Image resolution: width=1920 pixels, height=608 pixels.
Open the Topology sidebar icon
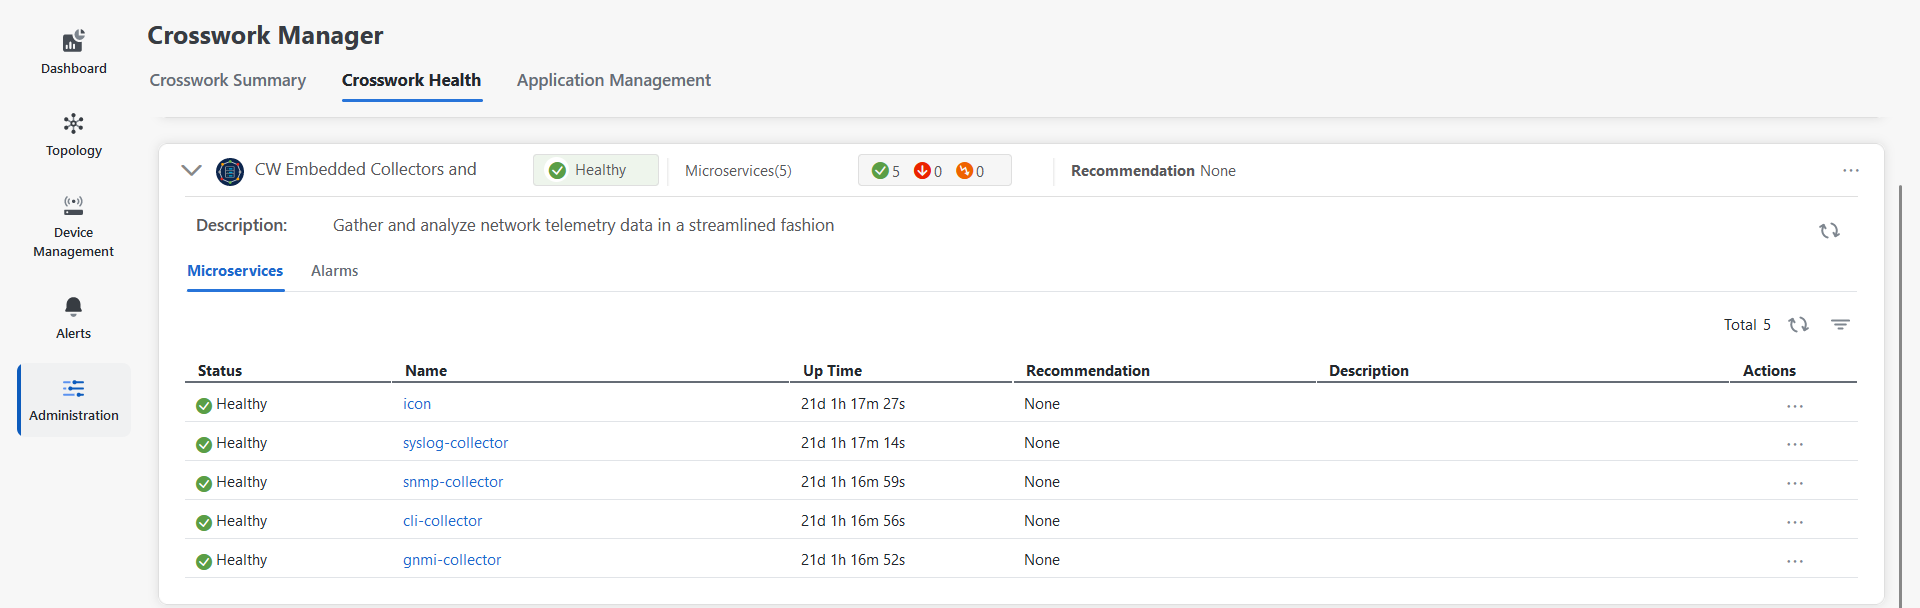[x=74, y=124]
